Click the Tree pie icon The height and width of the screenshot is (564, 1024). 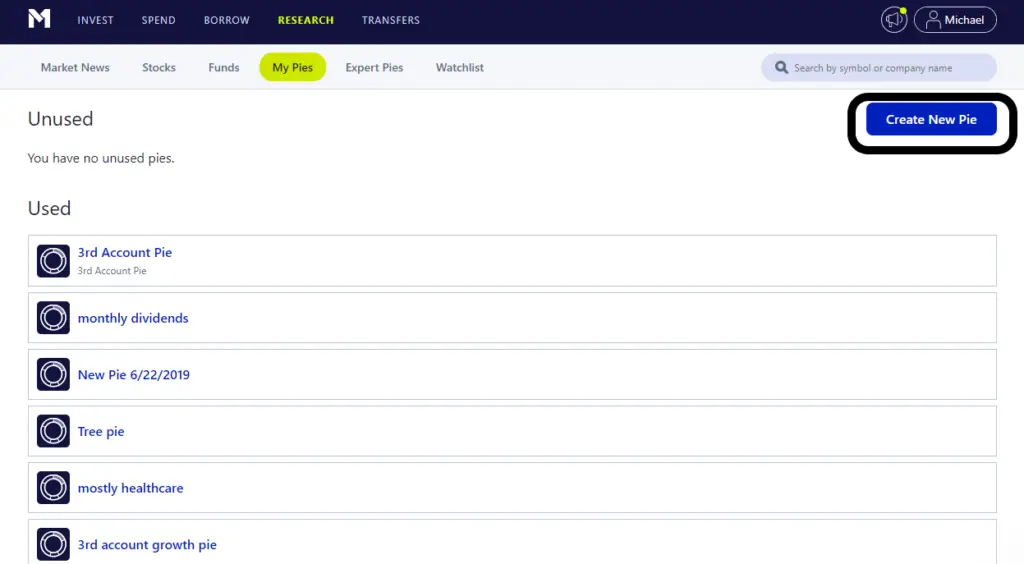53,431
